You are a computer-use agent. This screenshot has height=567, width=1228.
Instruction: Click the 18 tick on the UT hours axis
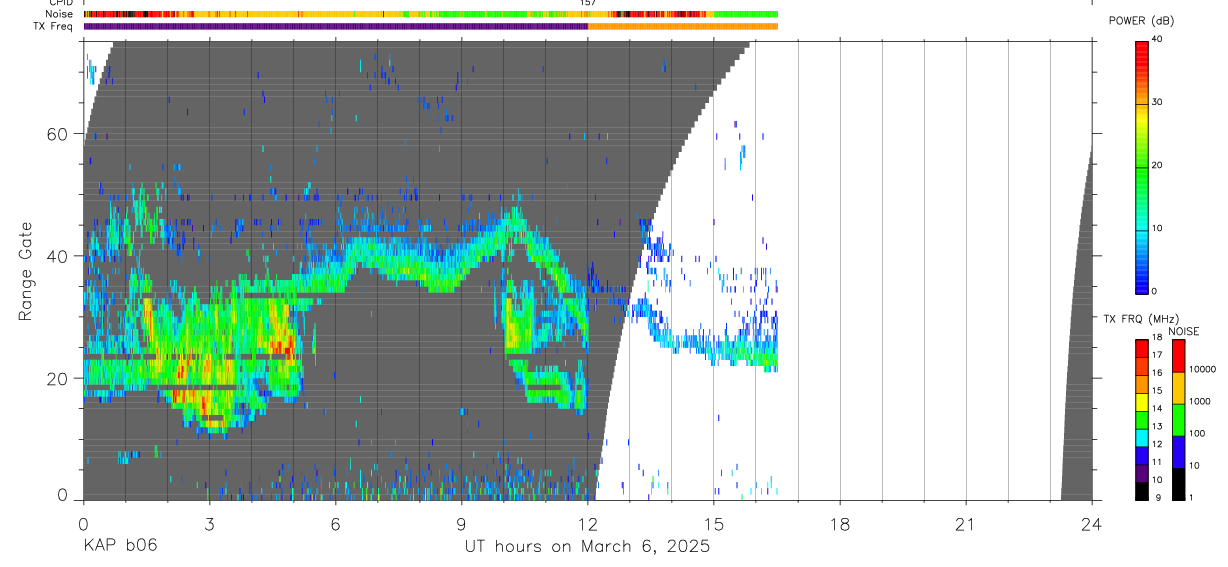coord(840,524)
